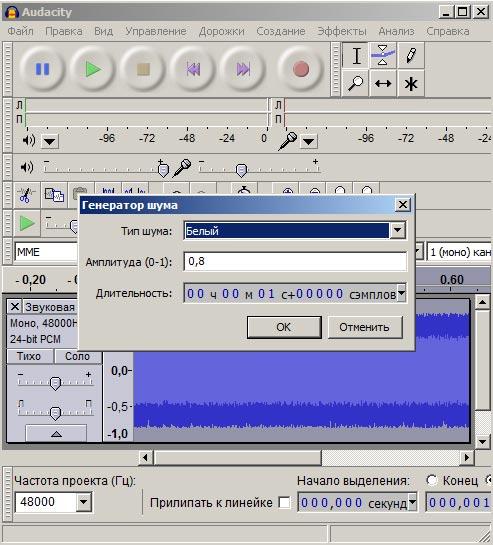Open the Эффекты menu
This screenshot has height=545, width=493.
pyautogui.click(x=342, y=31)
